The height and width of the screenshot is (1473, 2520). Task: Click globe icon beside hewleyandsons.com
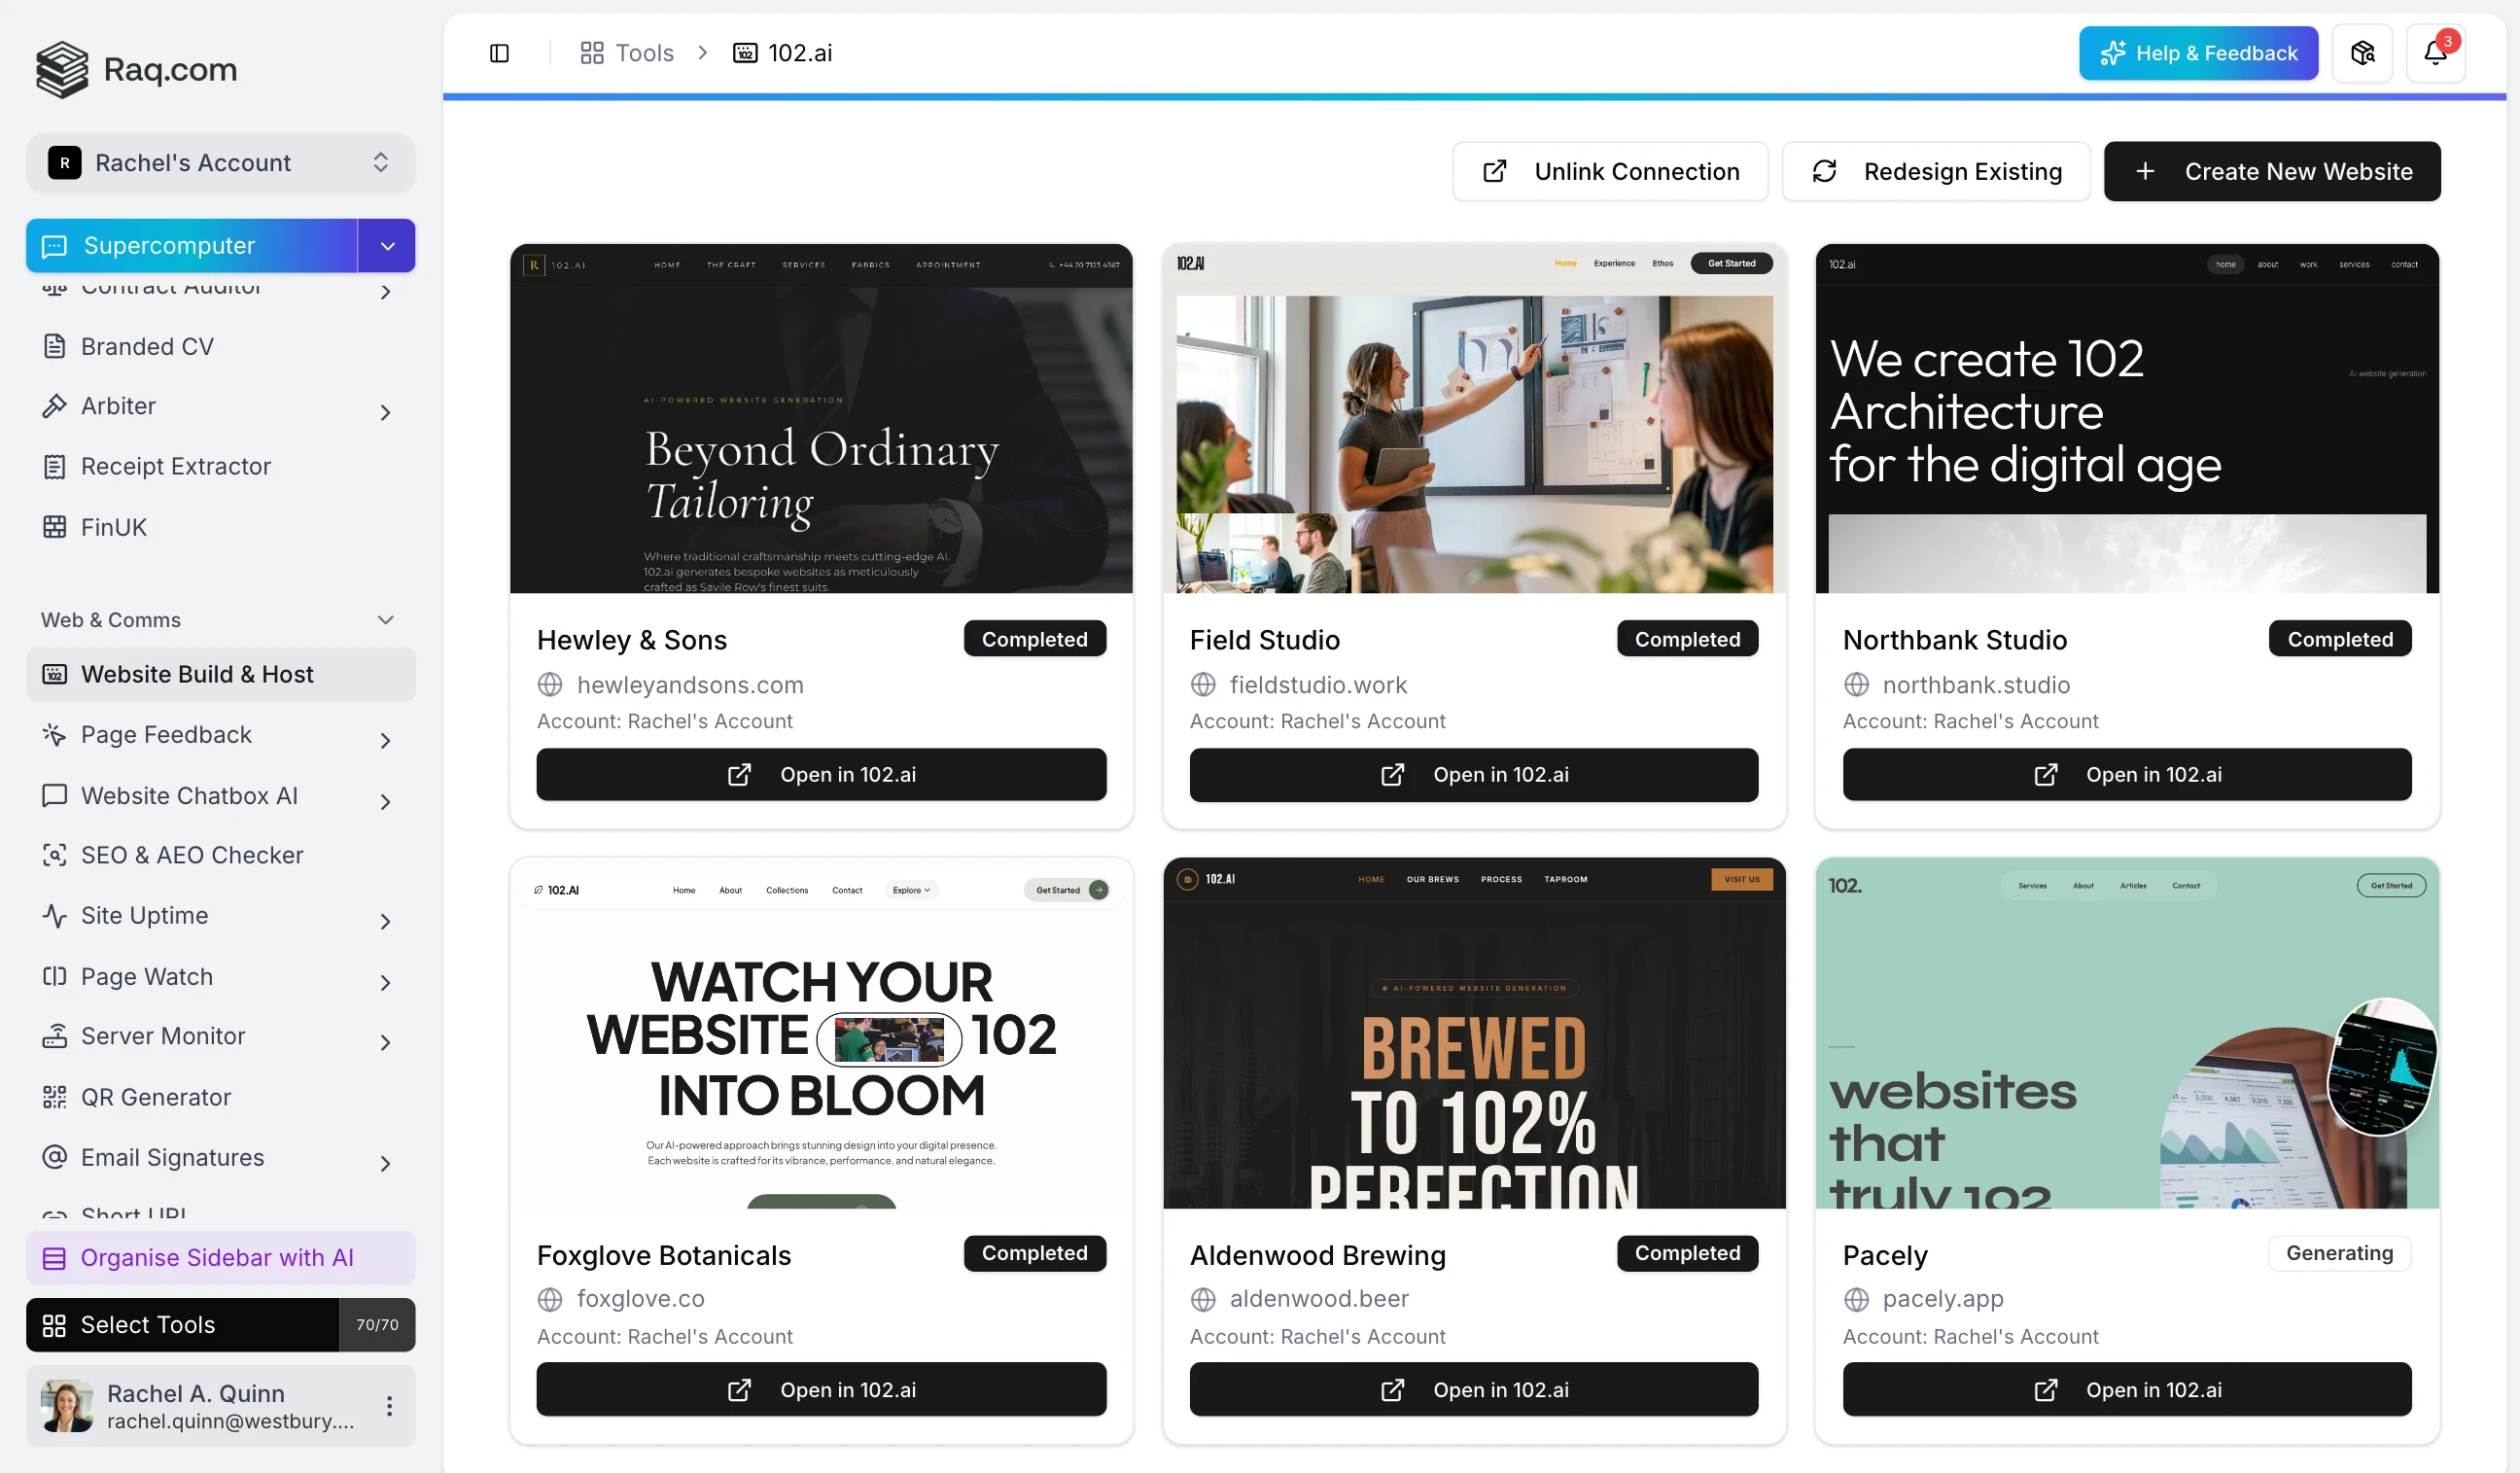coord(550,685)
